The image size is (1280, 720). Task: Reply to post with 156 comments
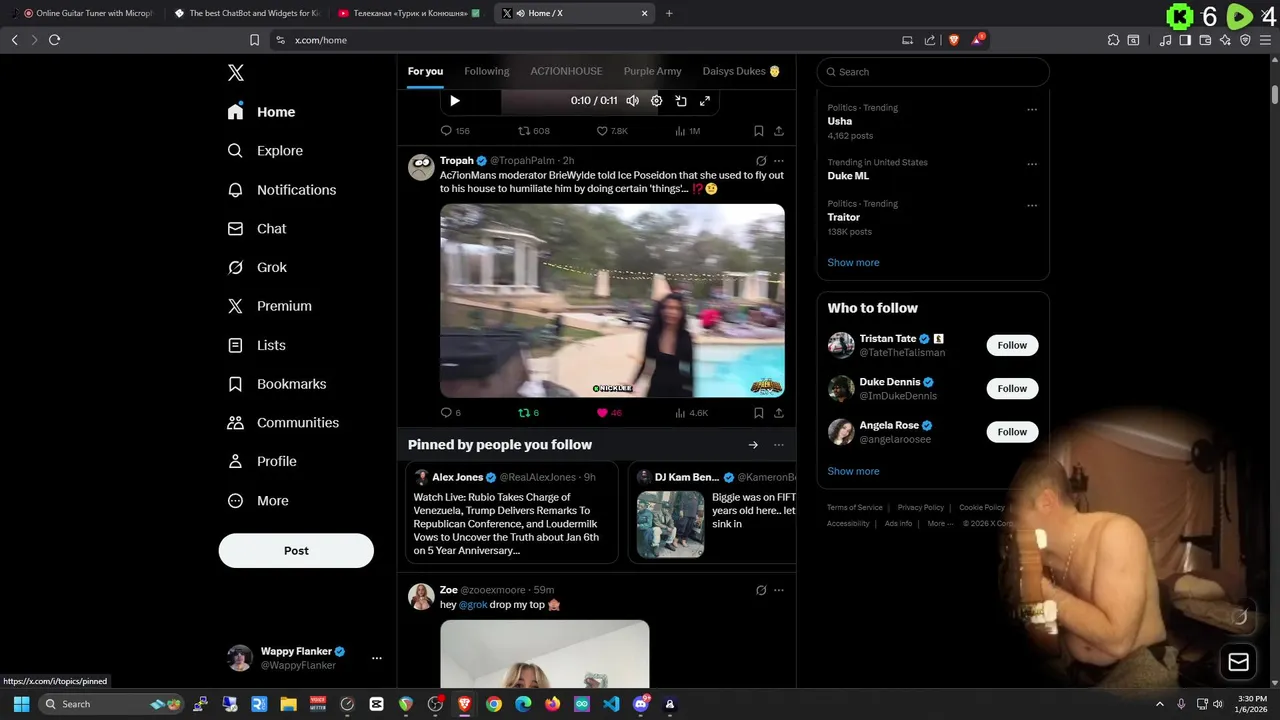[x=455, y=131]
